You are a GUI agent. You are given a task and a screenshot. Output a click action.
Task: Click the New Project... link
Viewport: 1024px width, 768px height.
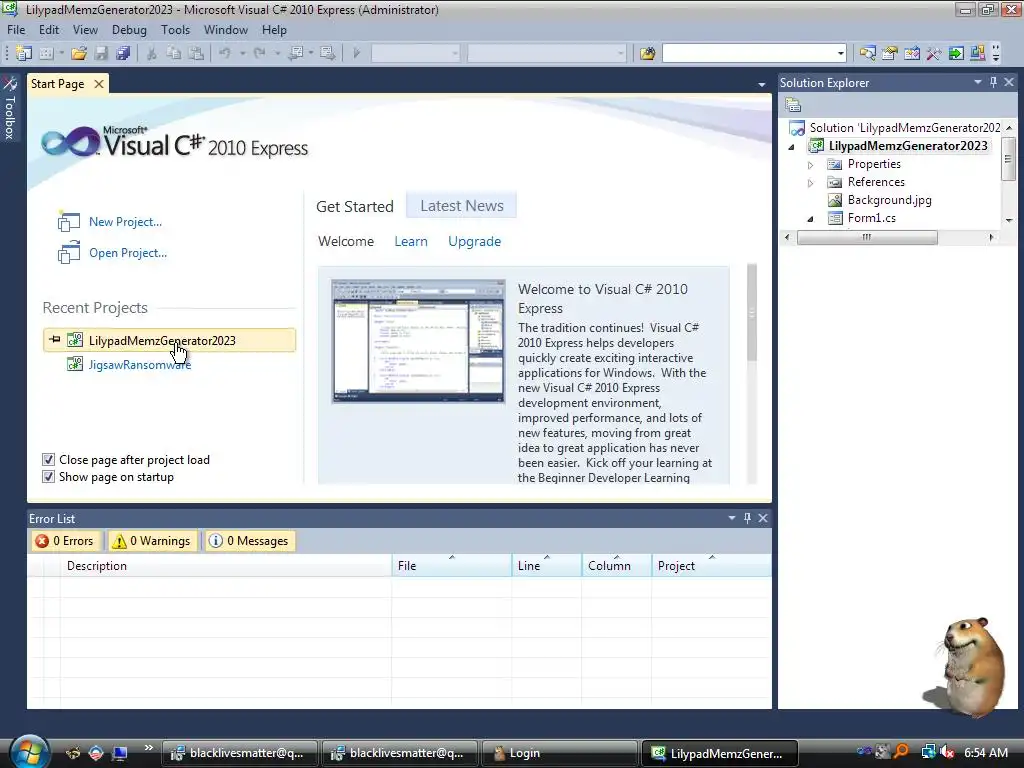[125, 222]
